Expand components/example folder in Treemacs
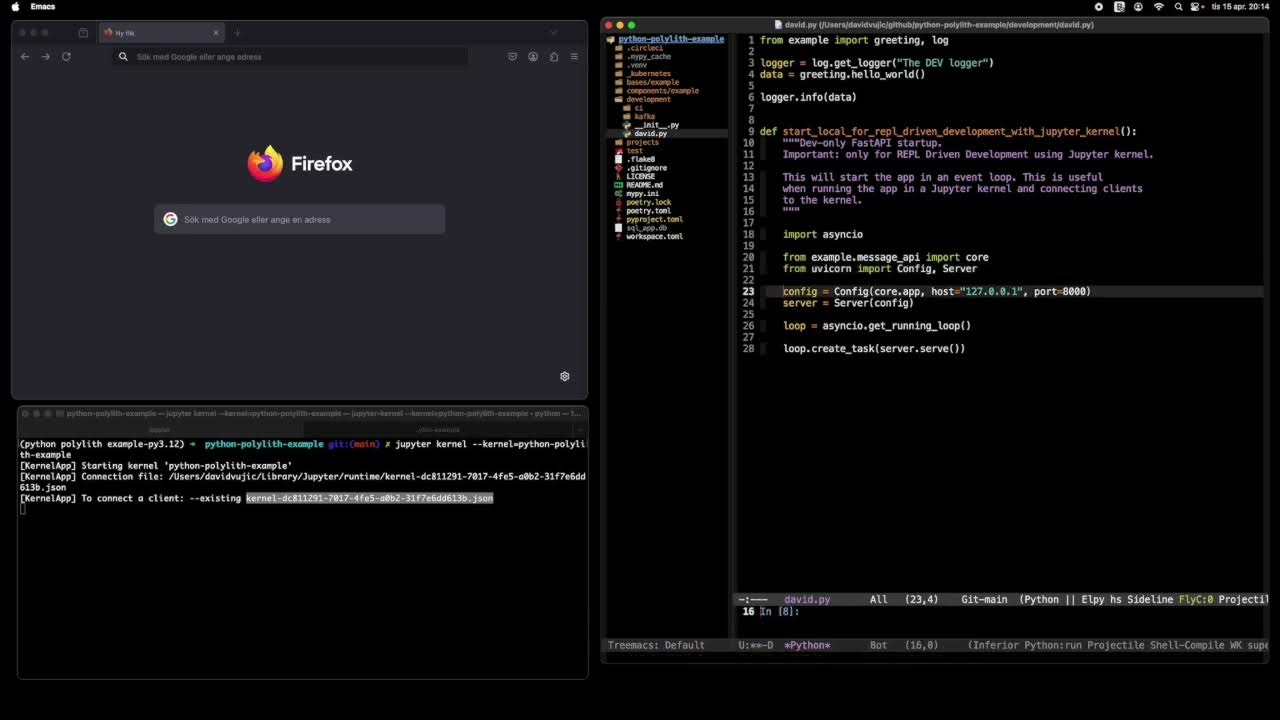Viewport: 1280px width, 720px height. [662, 91]
